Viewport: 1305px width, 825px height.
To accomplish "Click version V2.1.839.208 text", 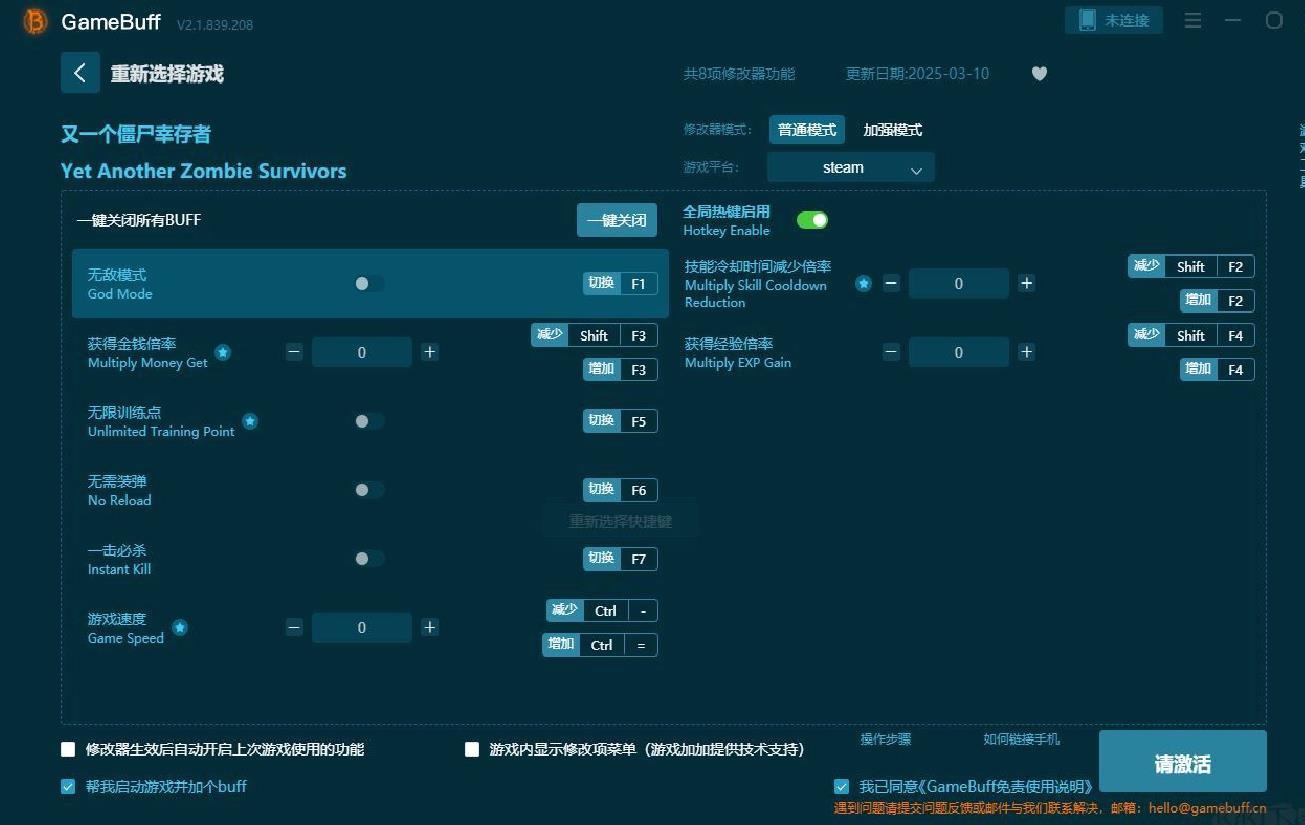I will point(215,24).
